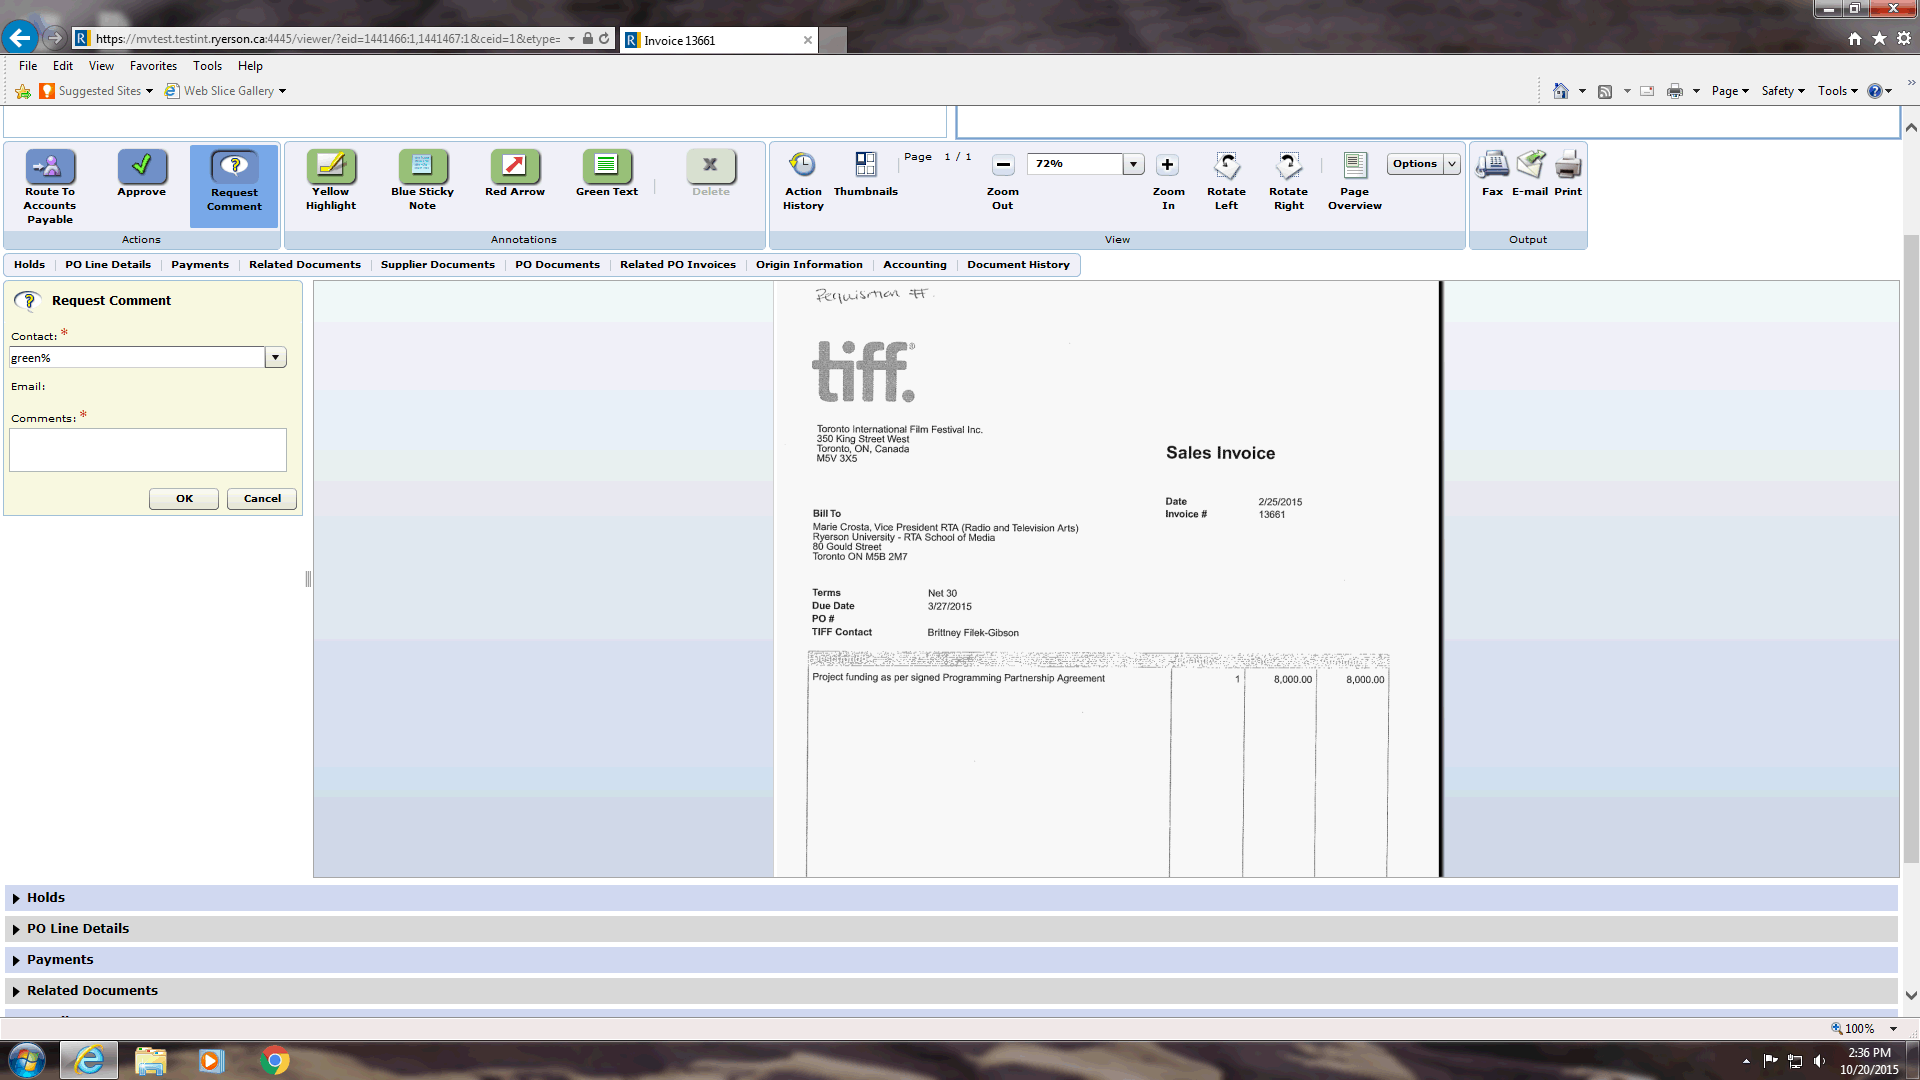
Task: Switch to the Accounting tab
Action: click(914, 265)
